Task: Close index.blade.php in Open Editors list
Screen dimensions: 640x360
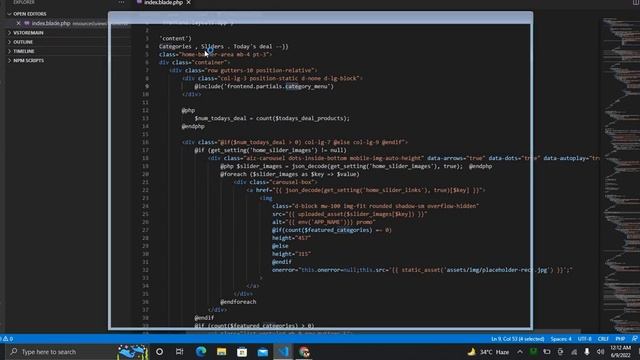Action: 18,23
